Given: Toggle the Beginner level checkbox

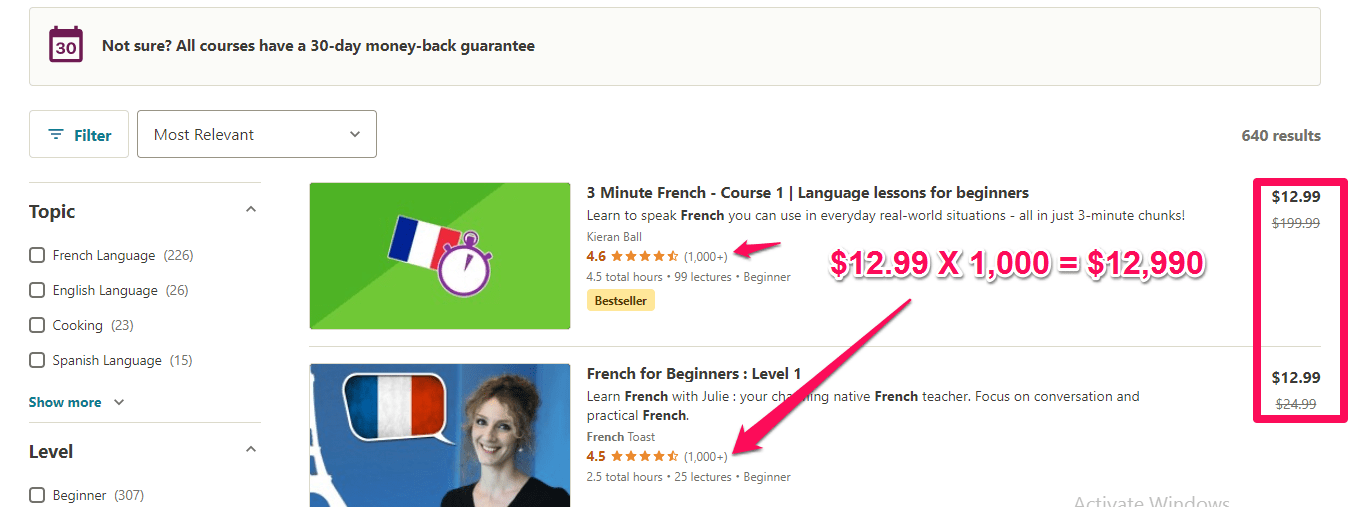Looking at the screenshot, I should tap(37, 495).
